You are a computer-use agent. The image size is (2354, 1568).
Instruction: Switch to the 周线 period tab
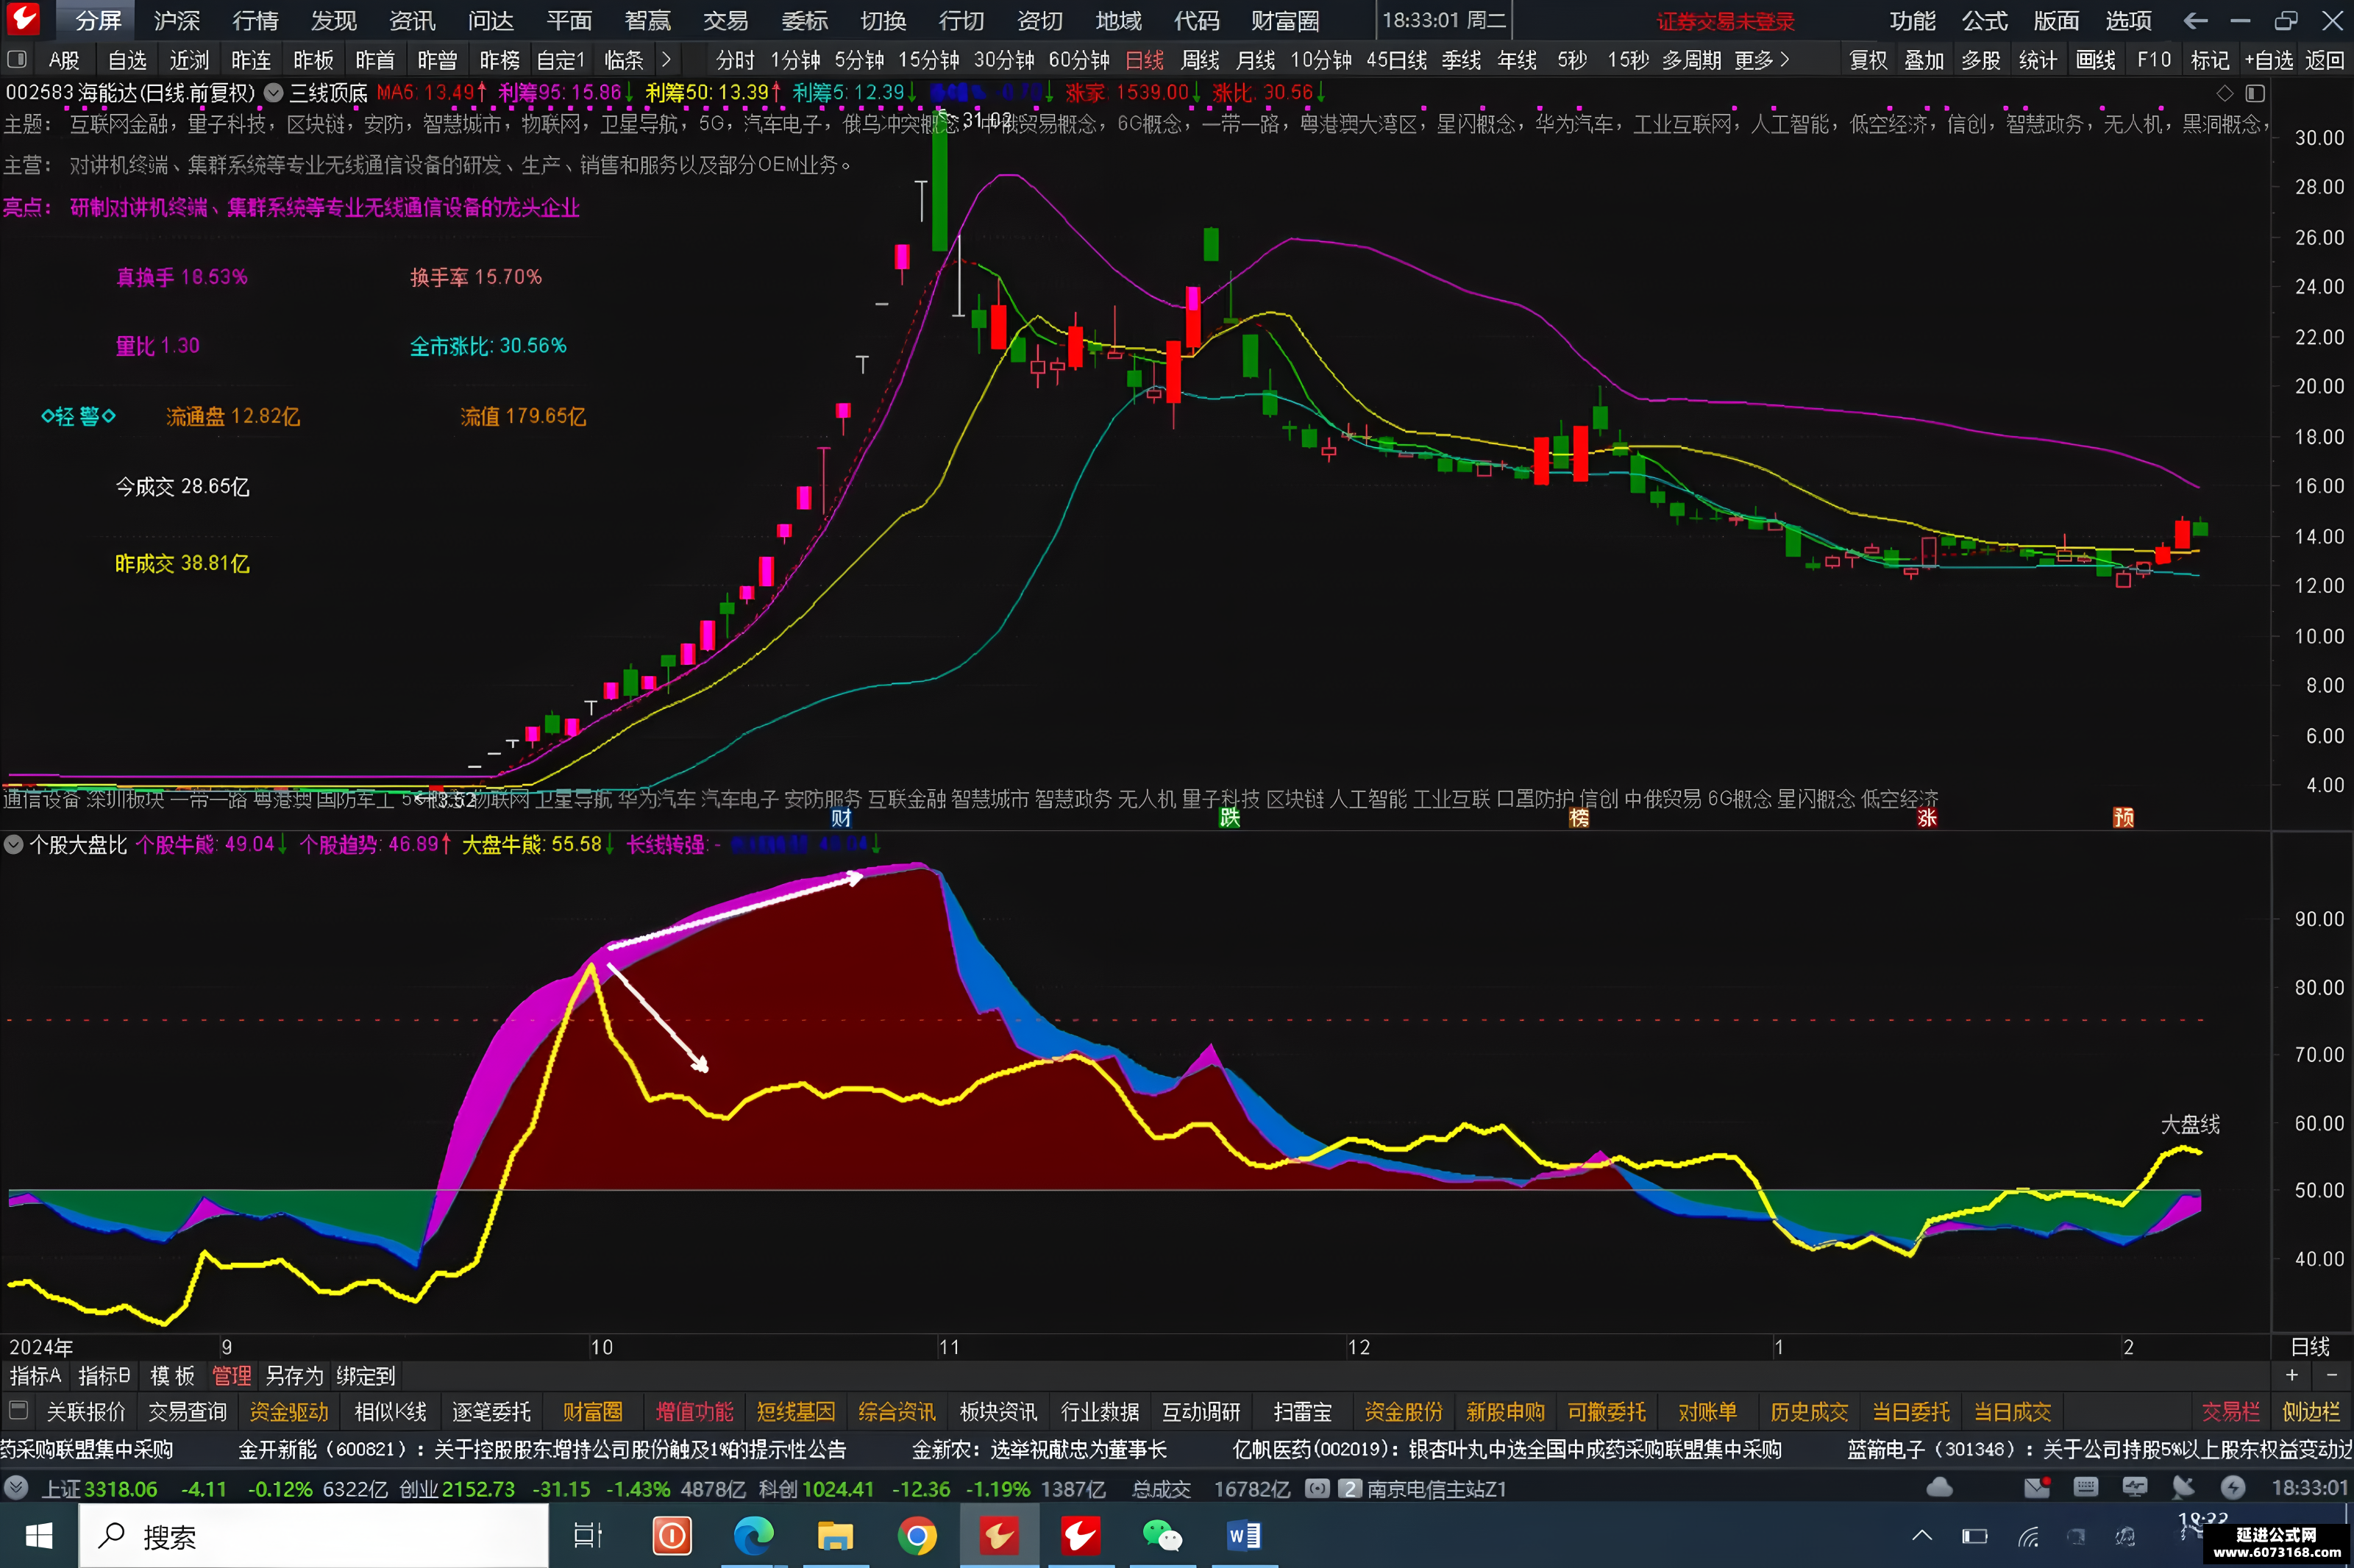(x=1200, y=60)
